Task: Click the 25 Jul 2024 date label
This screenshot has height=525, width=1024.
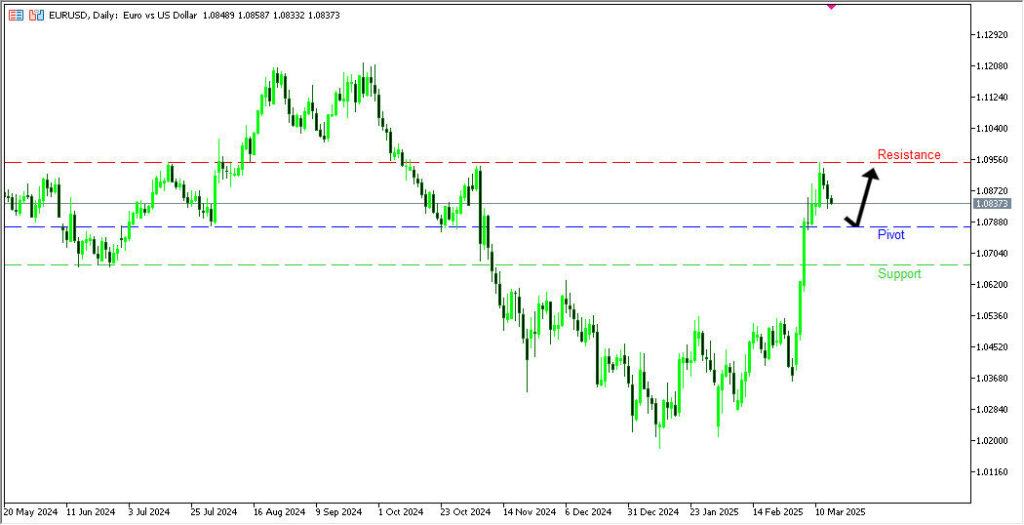Action: (214, 511)
